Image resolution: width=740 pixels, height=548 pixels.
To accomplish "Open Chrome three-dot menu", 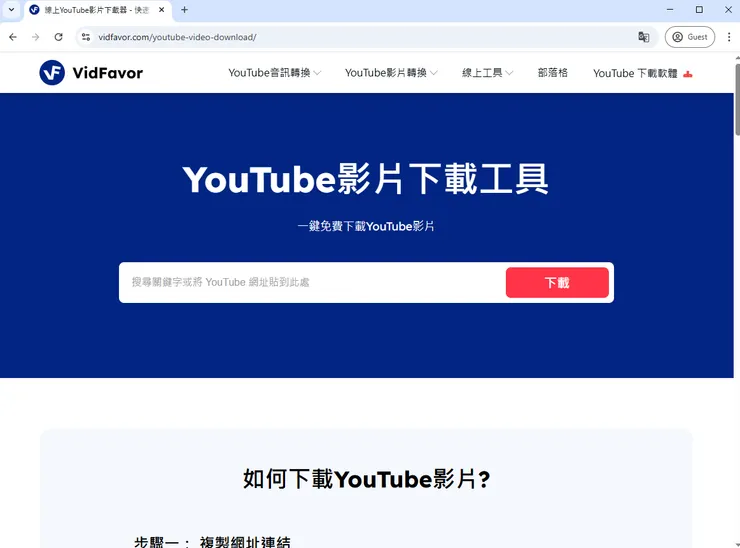I will (x=729, y=37).
